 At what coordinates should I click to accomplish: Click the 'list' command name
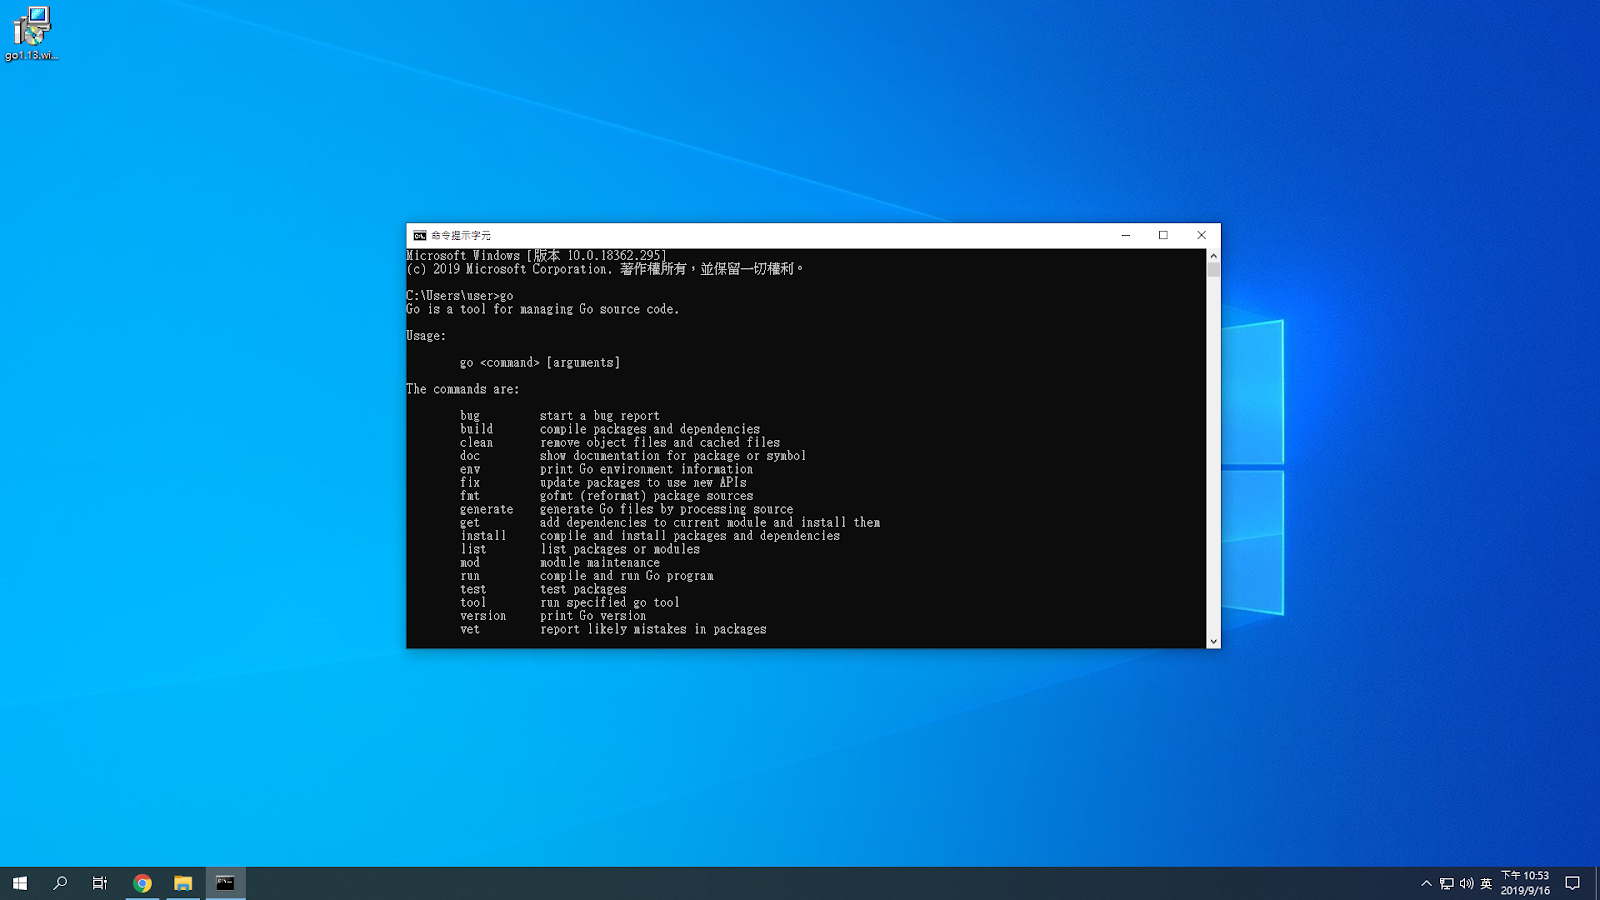(473, 549)
